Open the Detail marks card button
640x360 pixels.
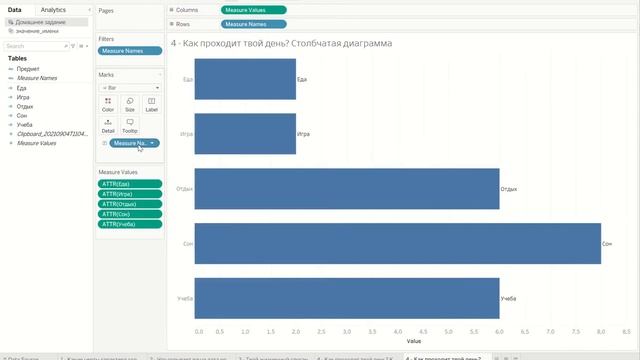[108, 126]
